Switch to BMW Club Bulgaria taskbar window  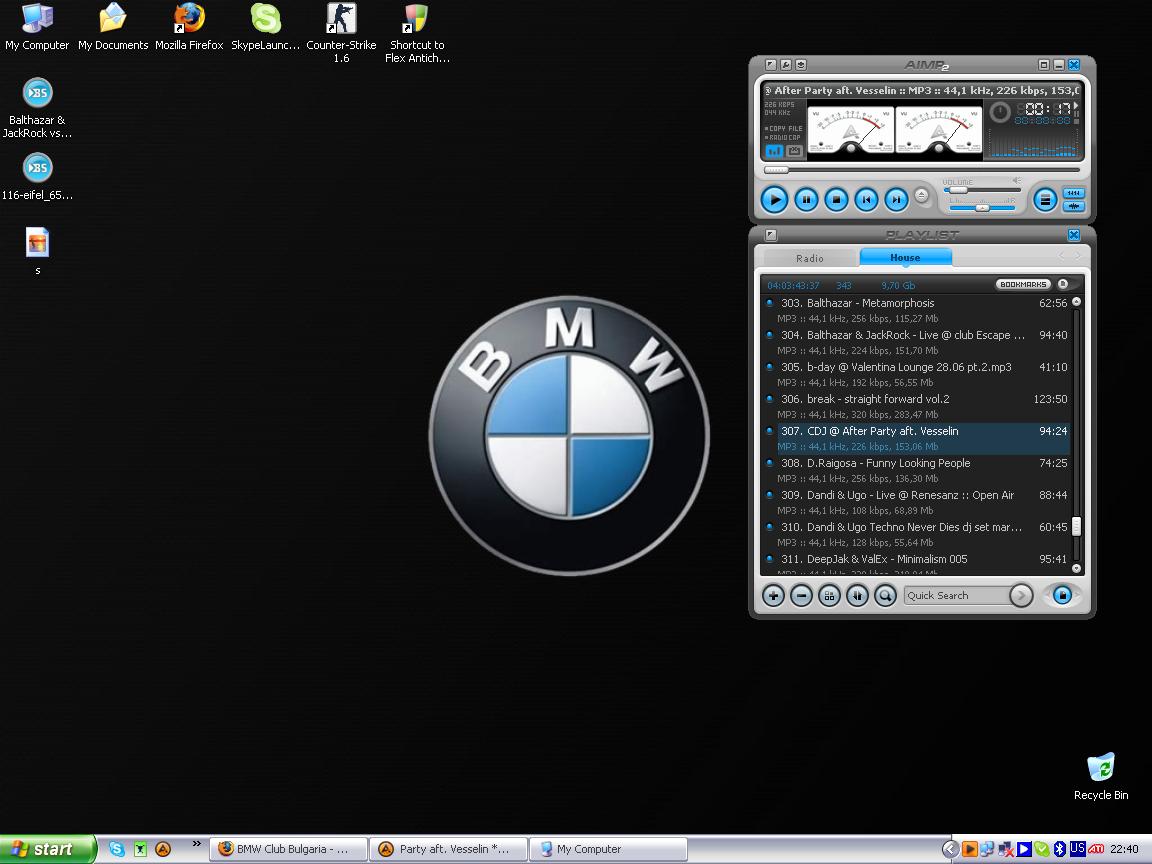(x=289, y=849)
